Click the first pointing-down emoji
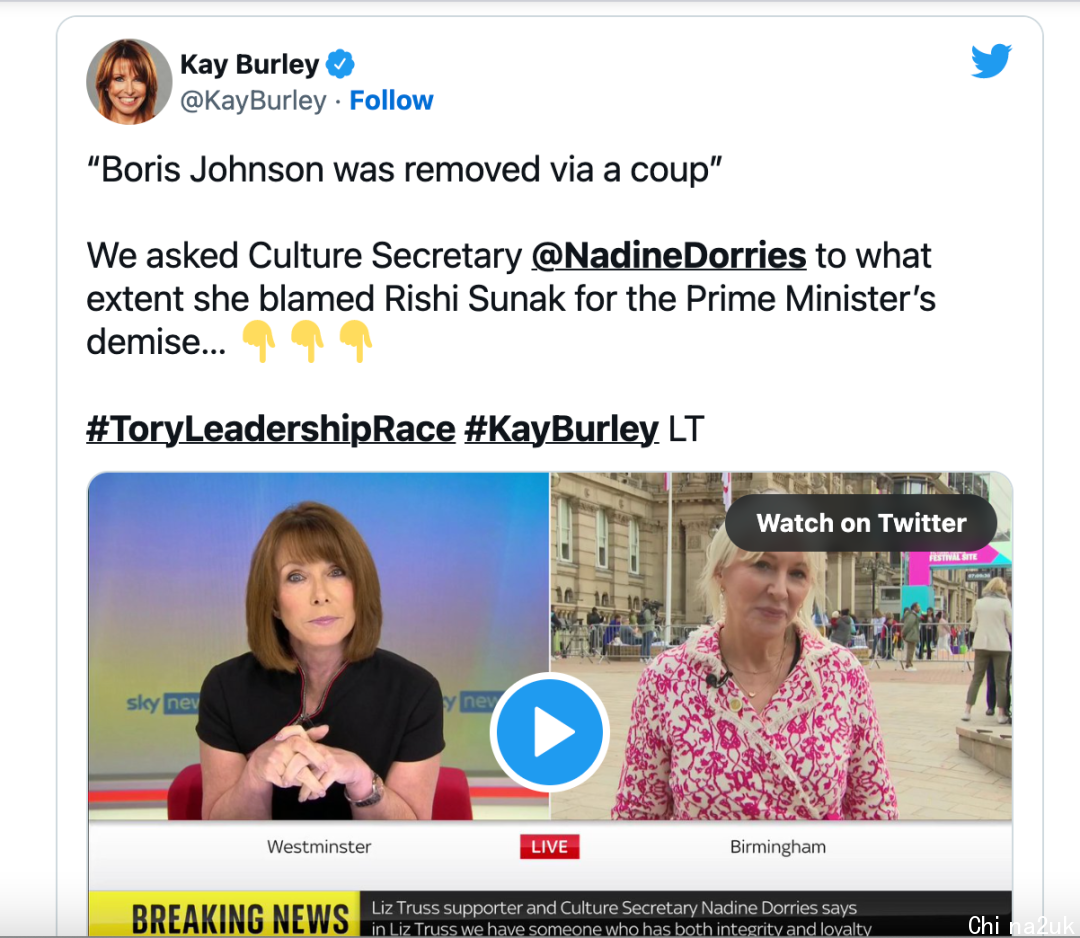 pos(258,341)
